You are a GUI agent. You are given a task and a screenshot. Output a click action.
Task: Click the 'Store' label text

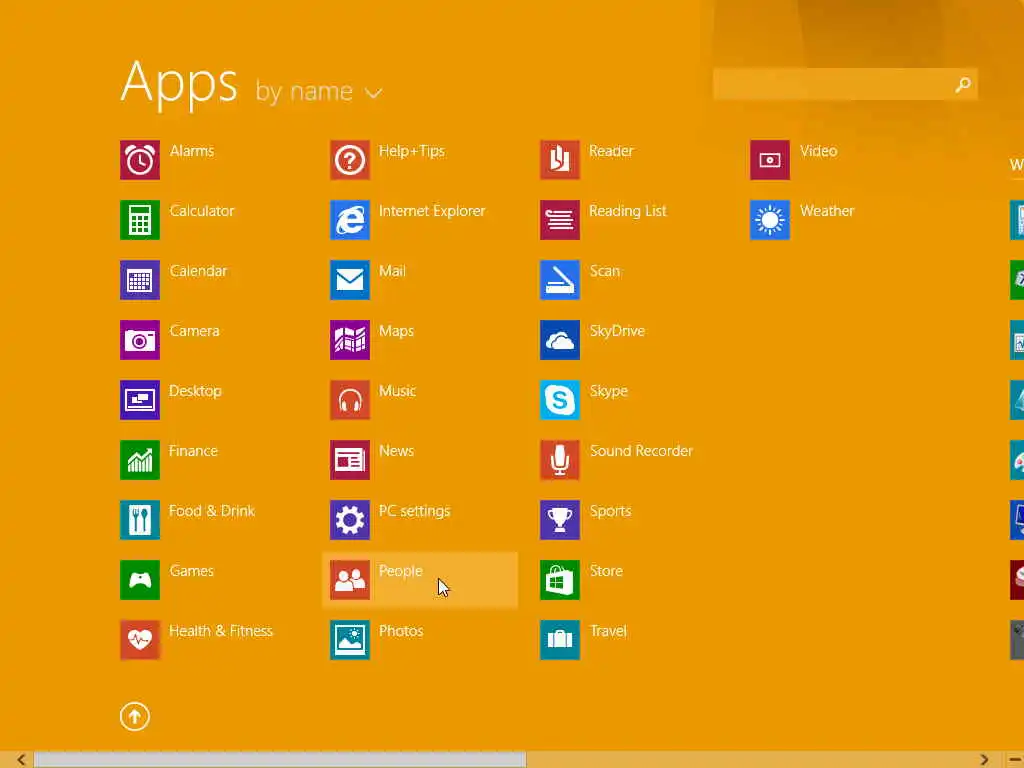(x=606, y=571)
